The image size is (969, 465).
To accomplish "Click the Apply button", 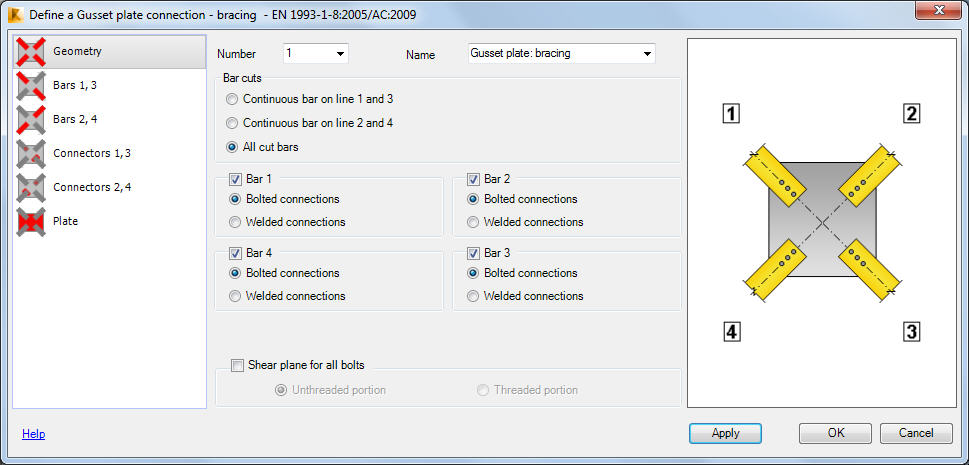I will tap(726, 433).
